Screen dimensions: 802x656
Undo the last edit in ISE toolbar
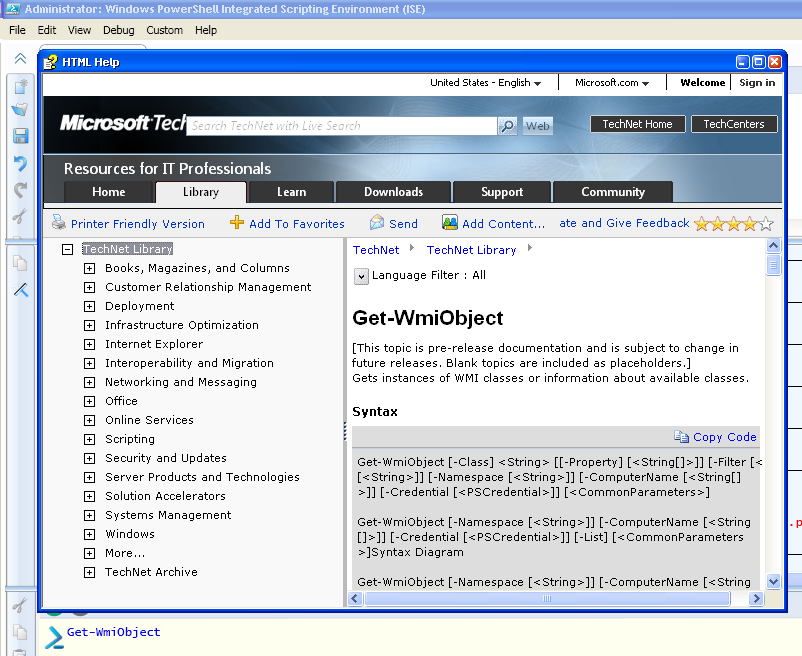click(20, 163)
